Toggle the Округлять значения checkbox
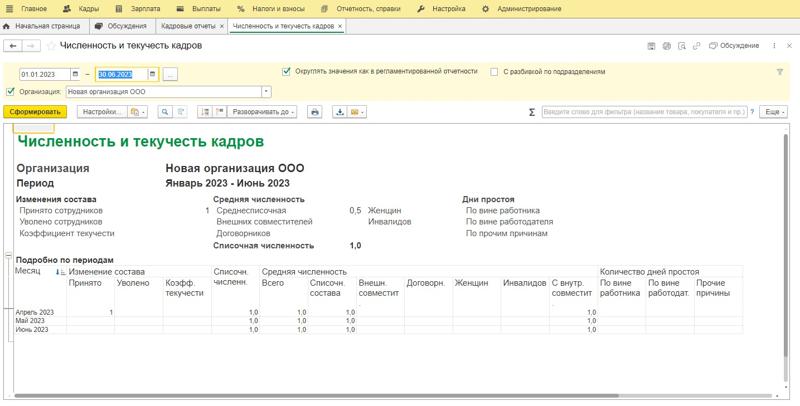This screenshot has height=406, width=800. click(286, 72)
